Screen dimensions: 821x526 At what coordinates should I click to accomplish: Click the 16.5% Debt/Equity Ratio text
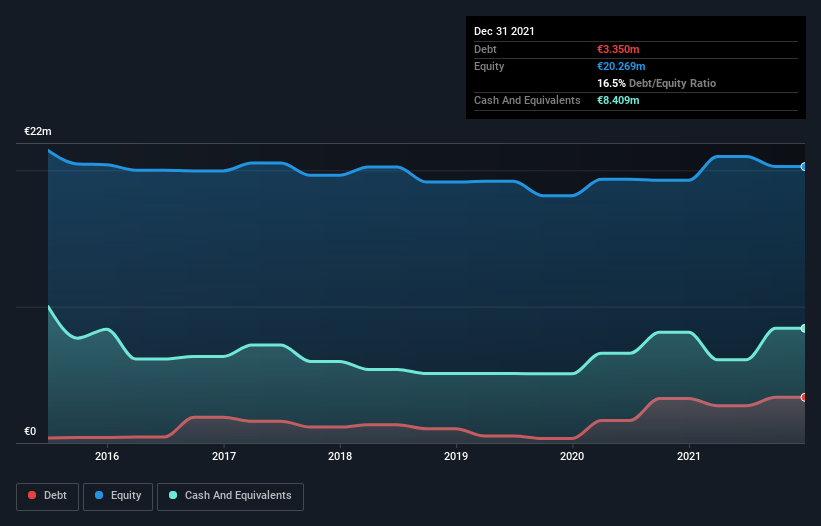pos(657,83)
